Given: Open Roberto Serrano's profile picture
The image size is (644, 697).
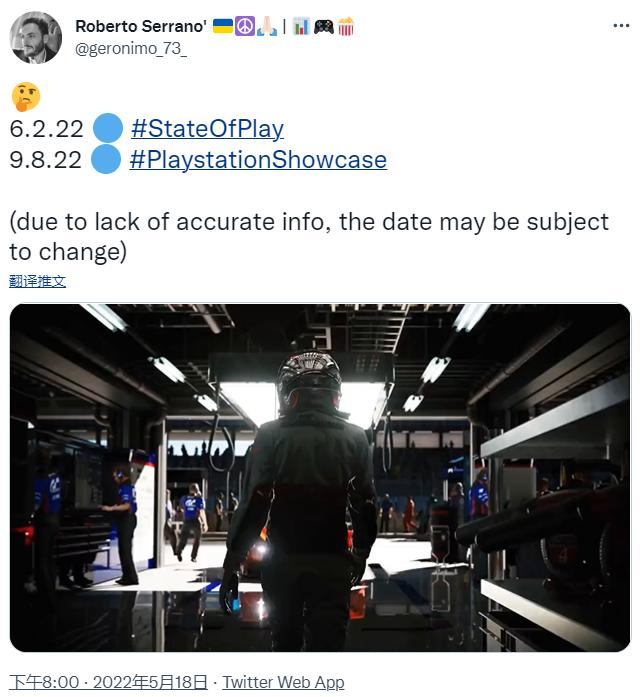Looking at the screenshot, I should 37,38.
